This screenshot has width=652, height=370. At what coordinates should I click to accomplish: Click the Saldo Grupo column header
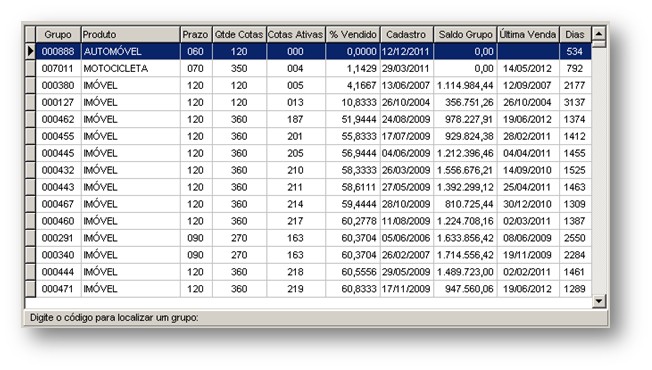pyautogui.click(x=465, y=35)
